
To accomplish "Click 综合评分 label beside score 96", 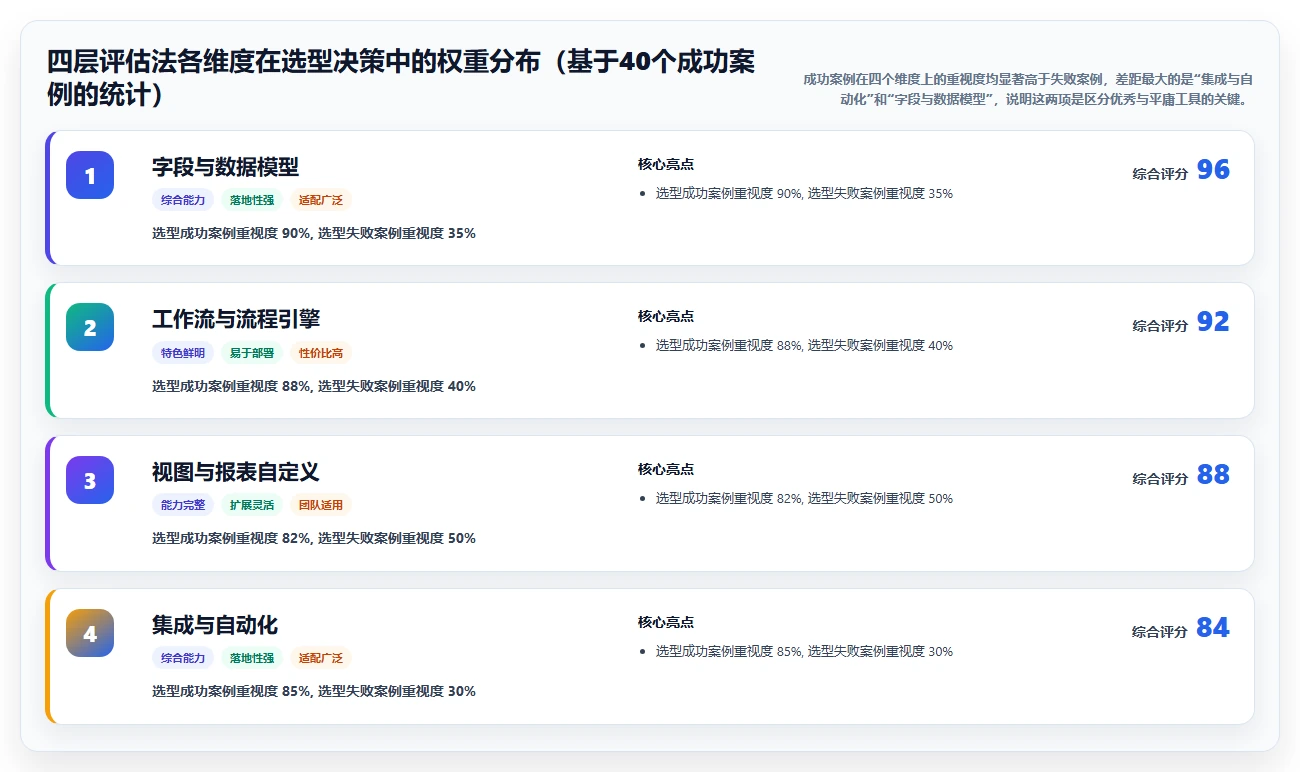I will (x=1160, y=174).
